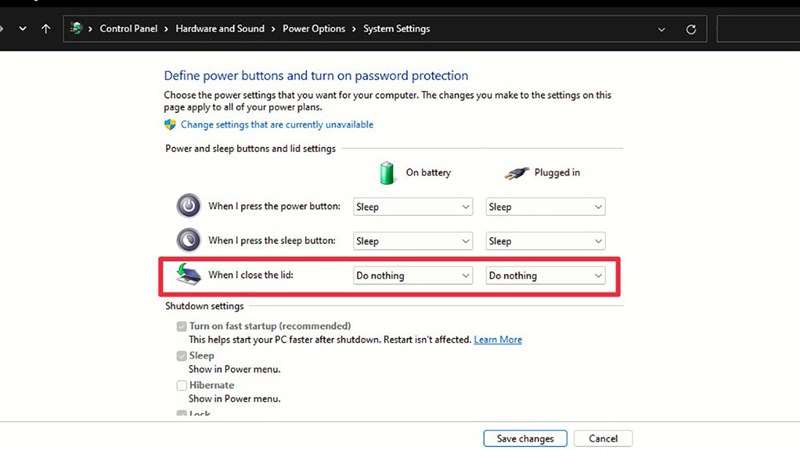Click the sleep button moon icon
The height and width of the screenshot is (450, 800).
click(189, 240)
